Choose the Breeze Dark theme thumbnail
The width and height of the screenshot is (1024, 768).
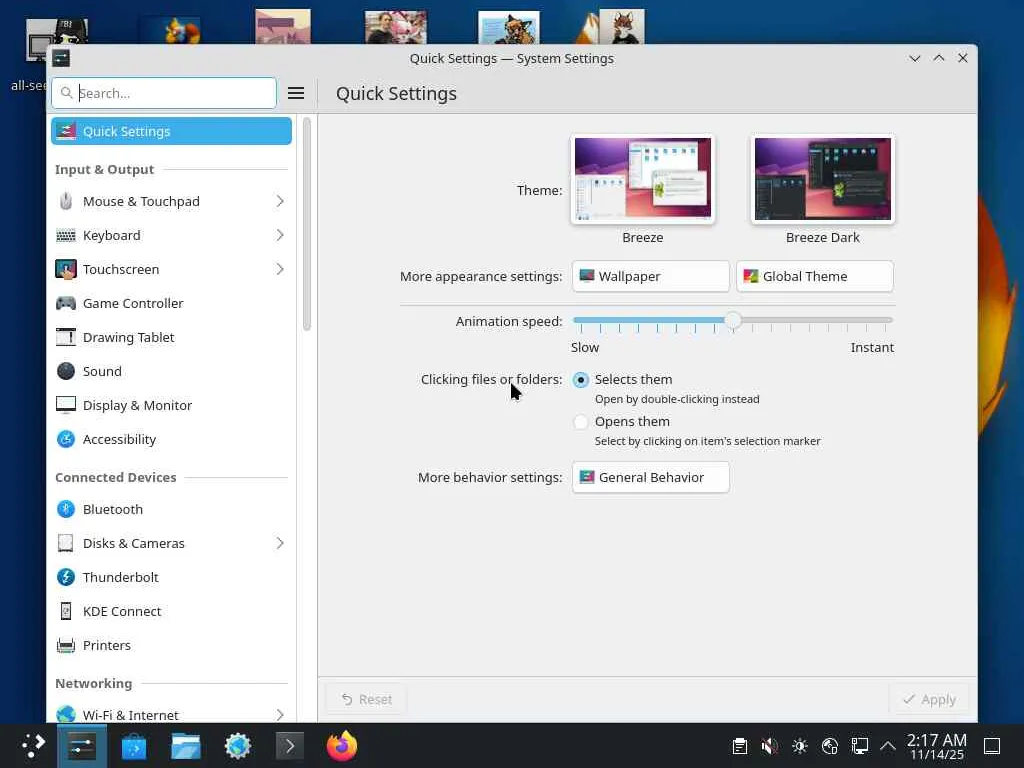click(823, 179)
